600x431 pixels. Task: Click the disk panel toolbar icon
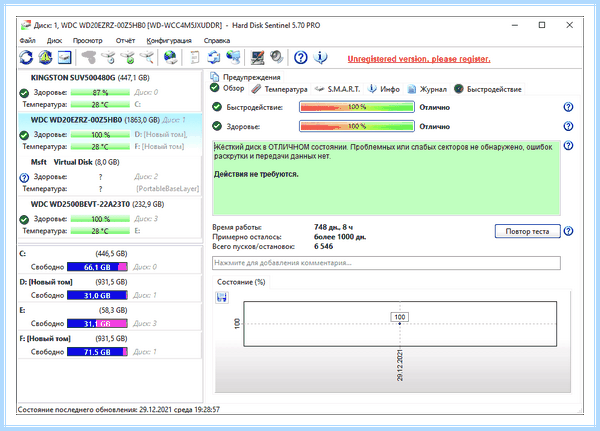pos(65,58)
